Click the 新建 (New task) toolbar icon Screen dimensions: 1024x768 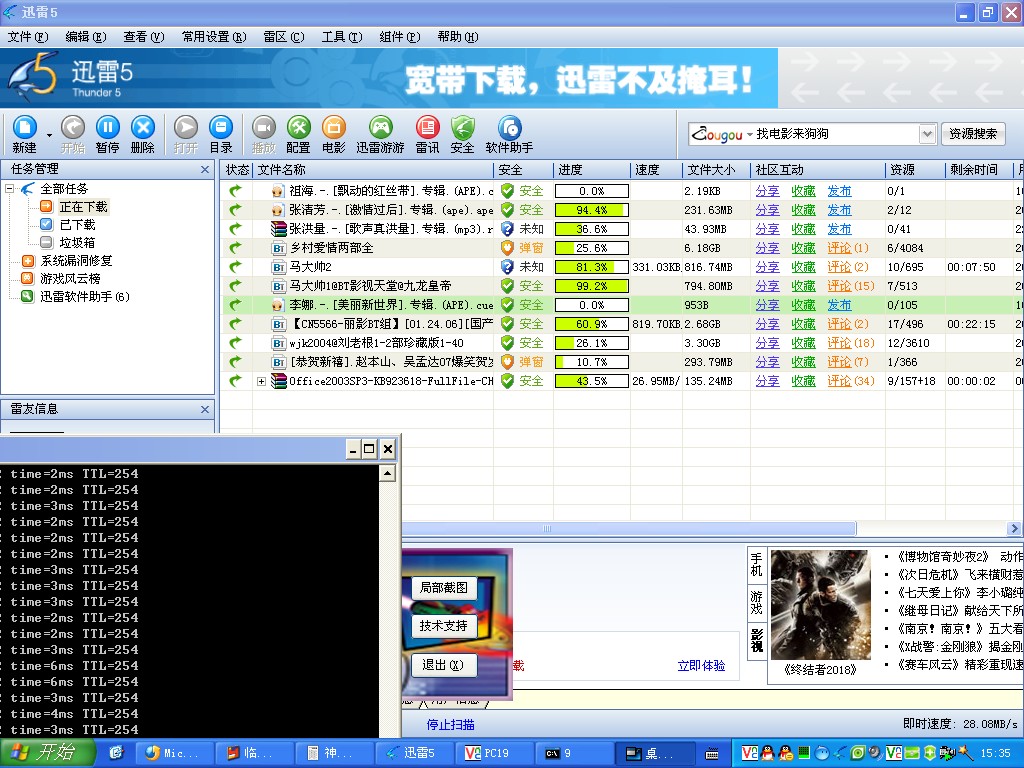[x=24, y=128]
